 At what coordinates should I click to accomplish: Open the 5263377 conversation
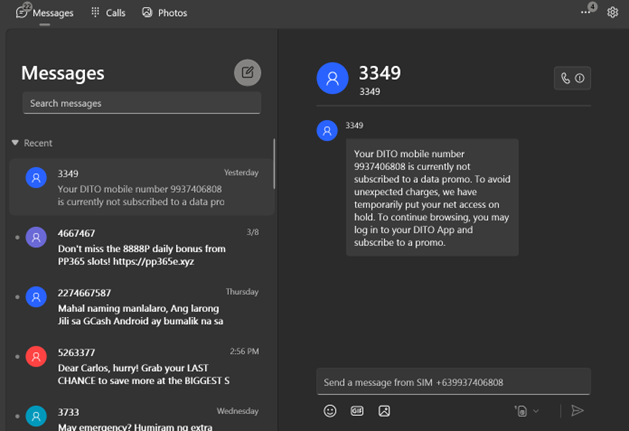[142, 366]
